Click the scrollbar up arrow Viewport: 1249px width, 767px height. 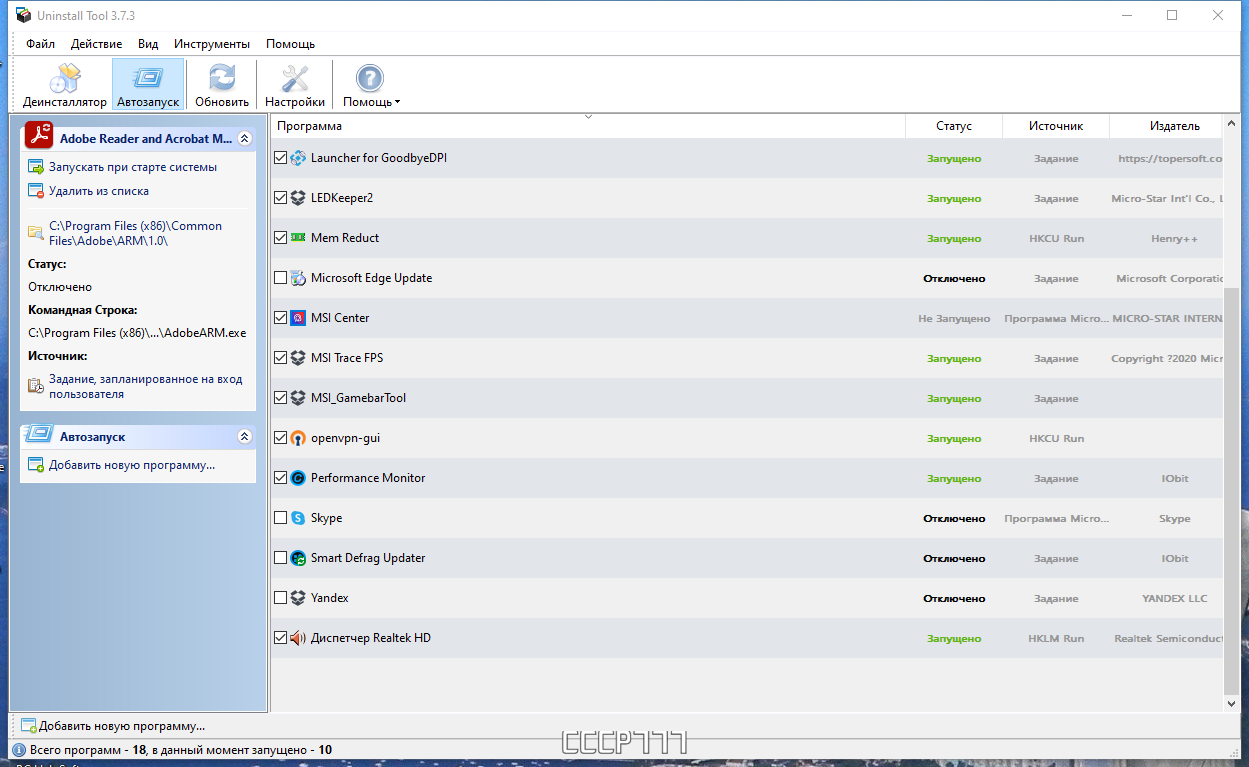1231,124
